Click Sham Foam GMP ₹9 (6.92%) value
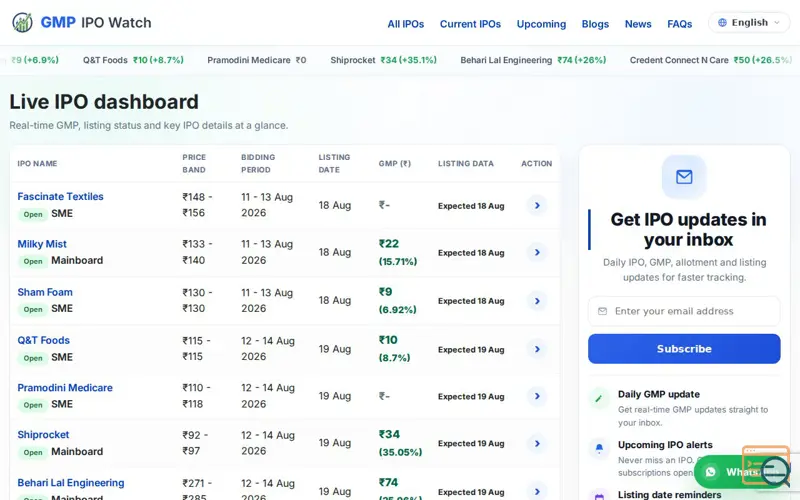Image resolution: width=800 pixels, height=500 pixels. (397, 301)
